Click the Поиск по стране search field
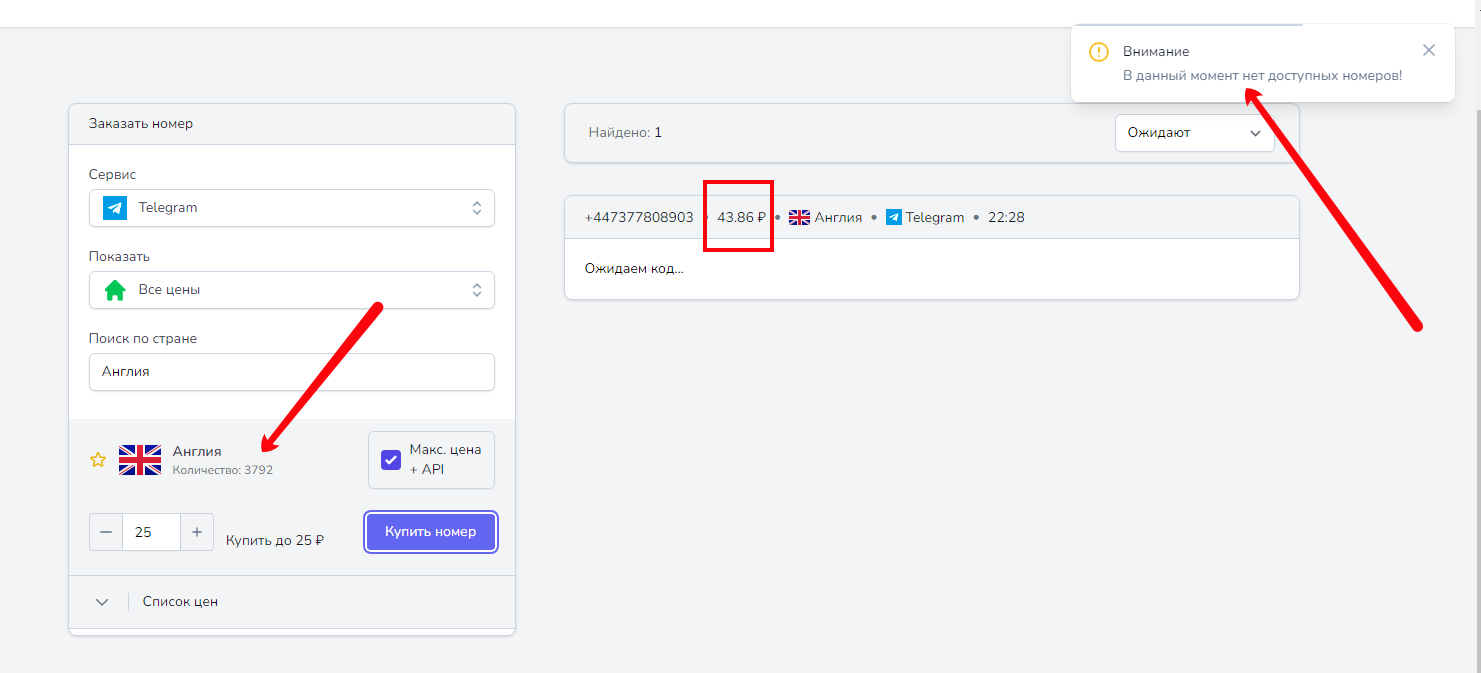The height and width of the screenshot is (673, 1481). tap(291, 372)
